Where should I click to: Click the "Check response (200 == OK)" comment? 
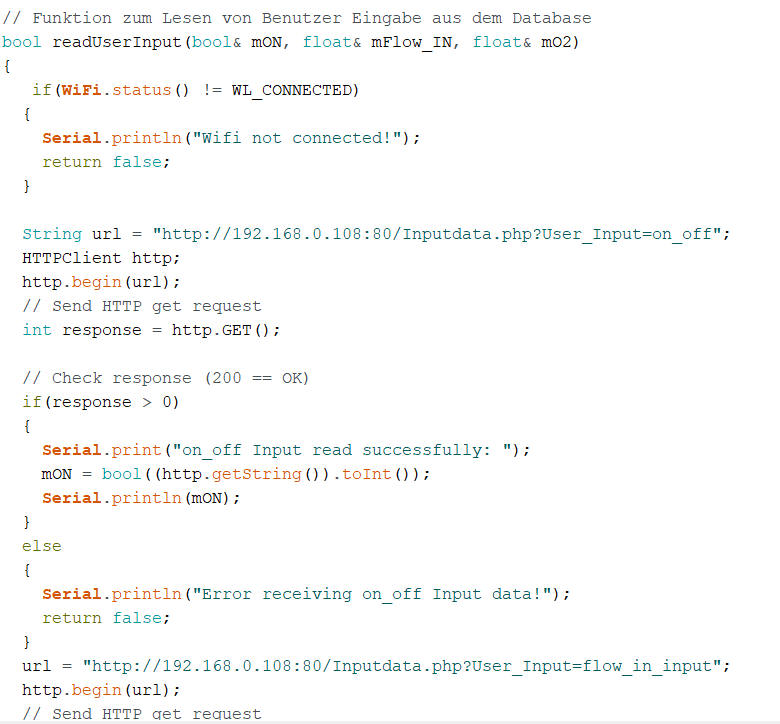tap(166, 378)
